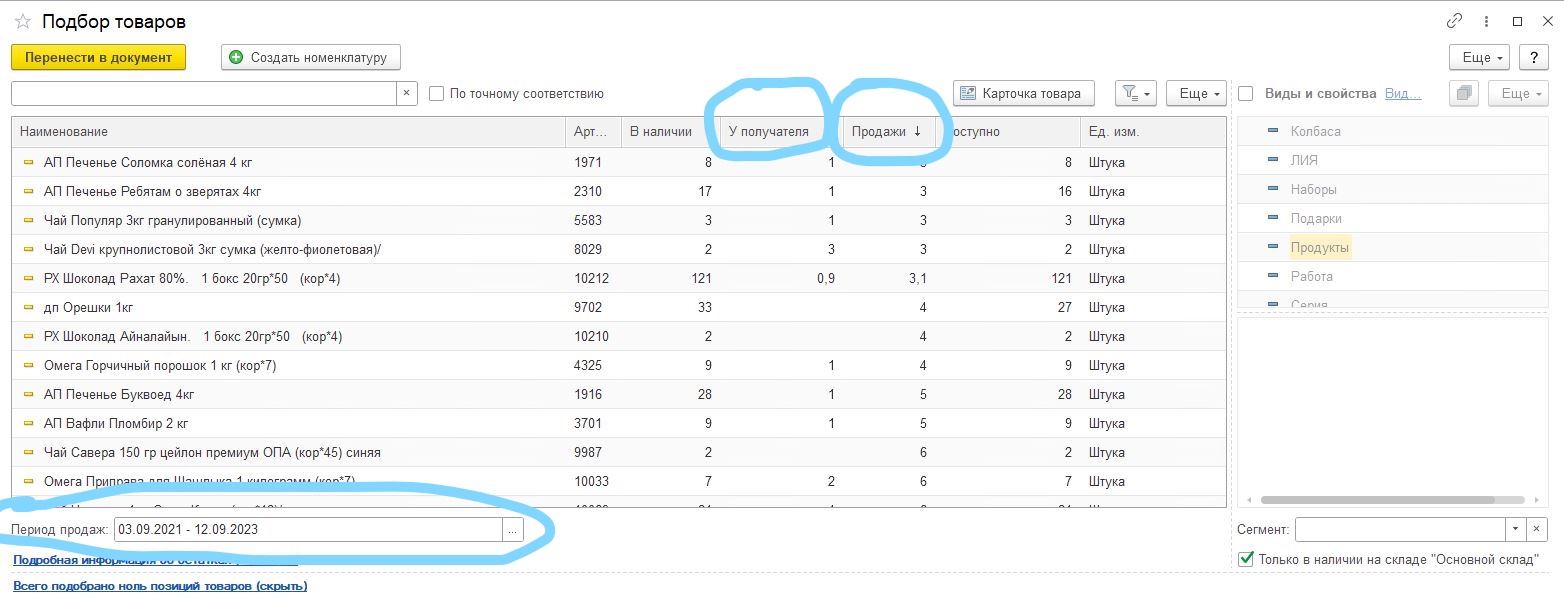This screenshot has width=1564, height=600.
Task: Clear the Сегмент field with x button
Action: tap(1537, 529)
